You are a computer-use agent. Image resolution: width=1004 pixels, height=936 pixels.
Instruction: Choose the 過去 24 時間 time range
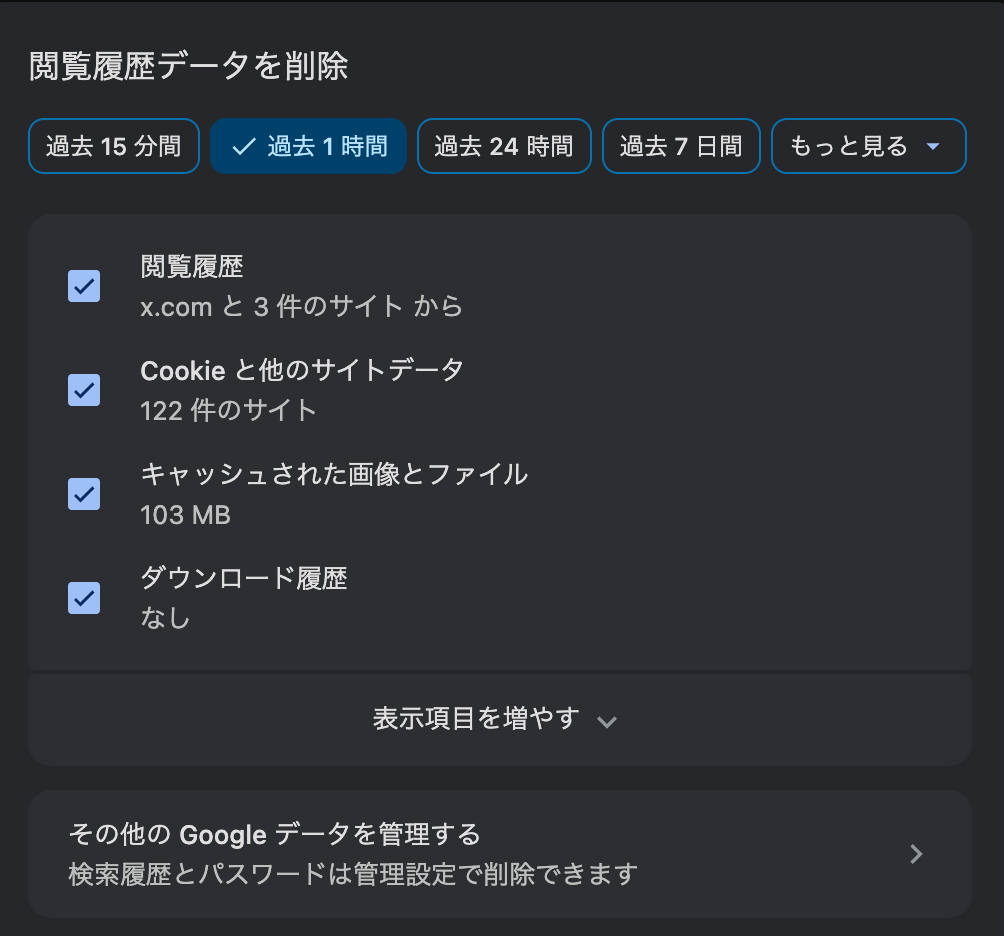(503, 147)
